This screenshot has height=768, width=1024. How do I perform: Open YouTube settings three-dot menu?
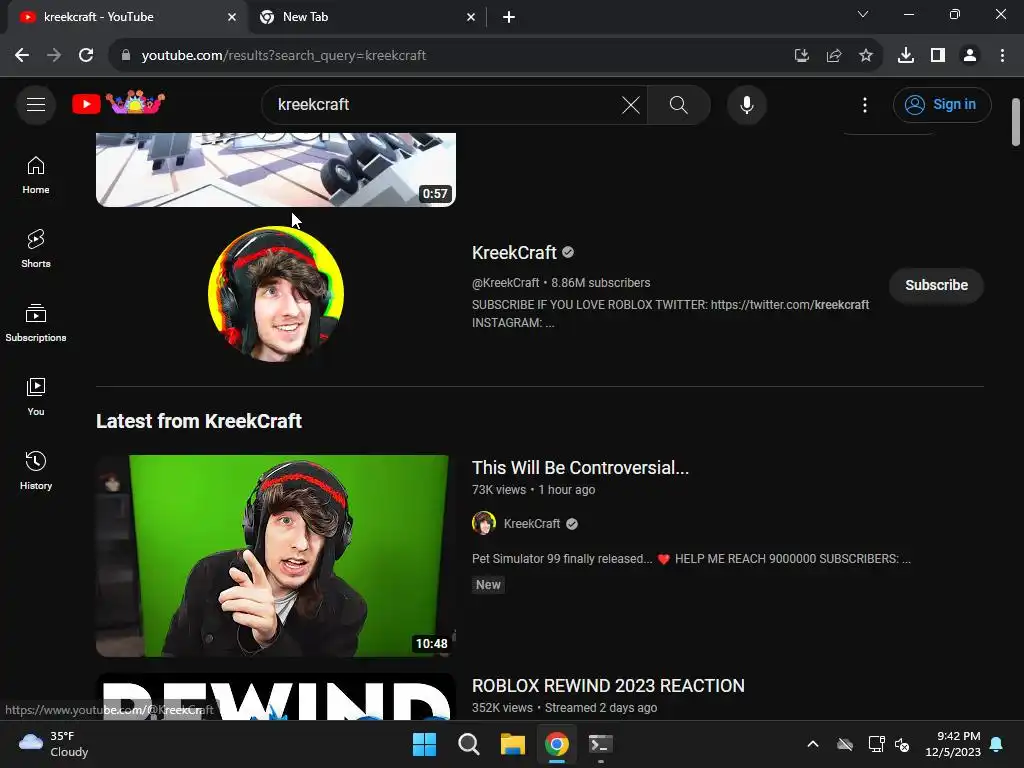point(865,104)
